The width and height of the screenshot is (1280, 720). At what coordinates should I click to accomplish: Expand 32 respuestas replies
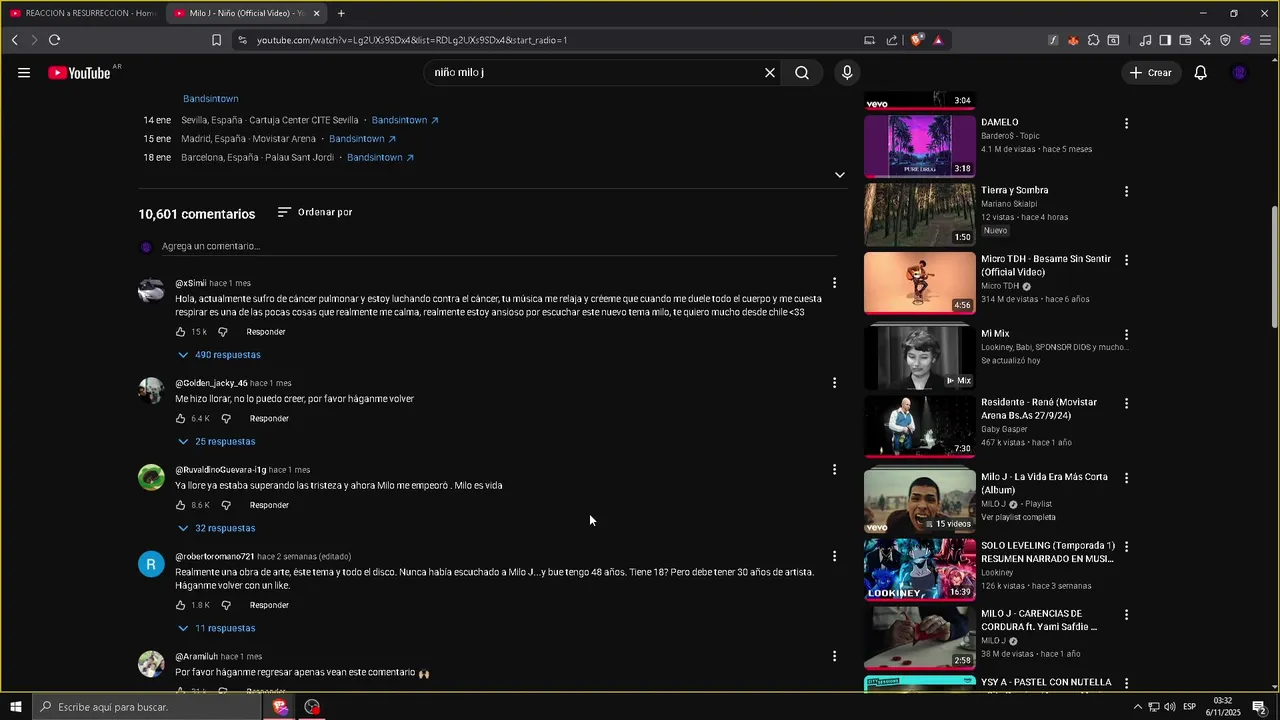(x=216, y=529)
